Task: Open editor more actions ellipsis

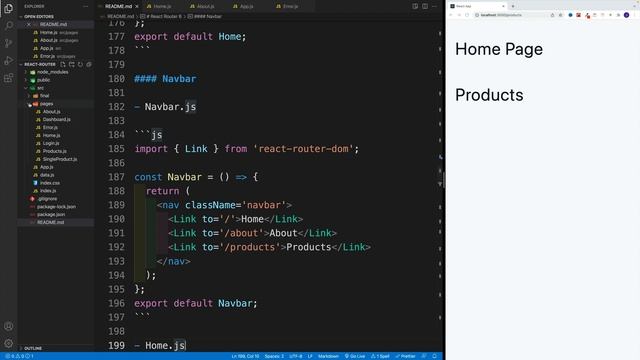Action: (x=435, y=6)
